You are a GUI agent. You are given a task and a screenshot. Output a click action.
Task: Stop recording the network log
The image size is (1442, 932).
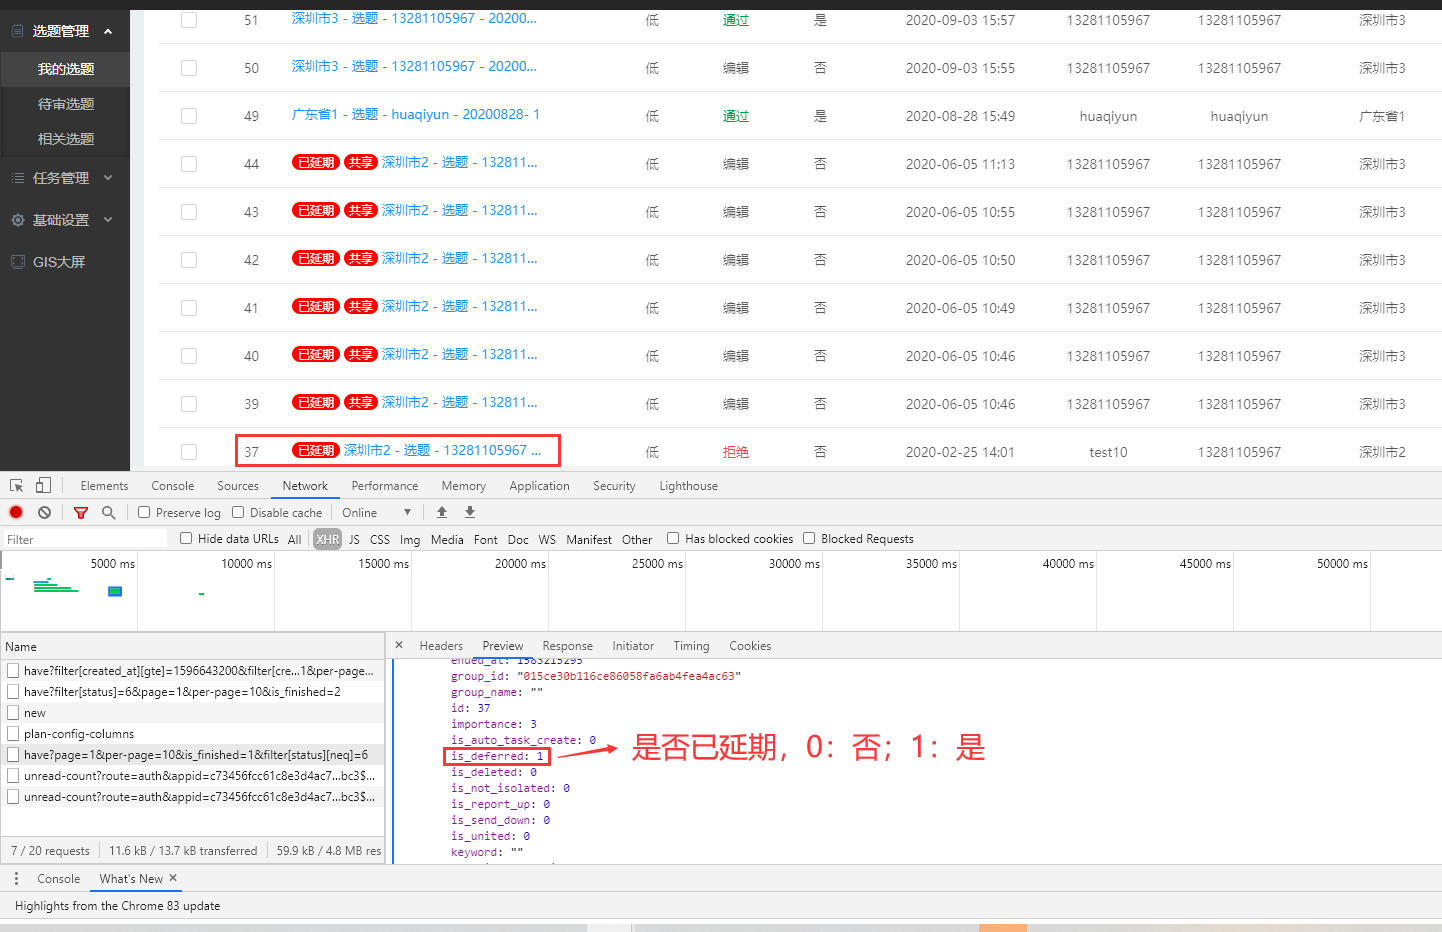coord(16,512)
